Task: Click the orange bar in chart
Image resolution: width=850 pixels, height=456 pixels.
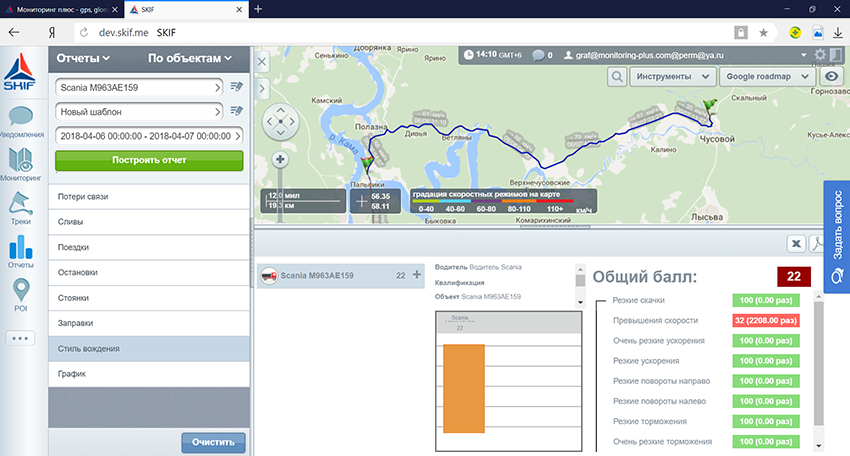Action: (x=463, y=388)
